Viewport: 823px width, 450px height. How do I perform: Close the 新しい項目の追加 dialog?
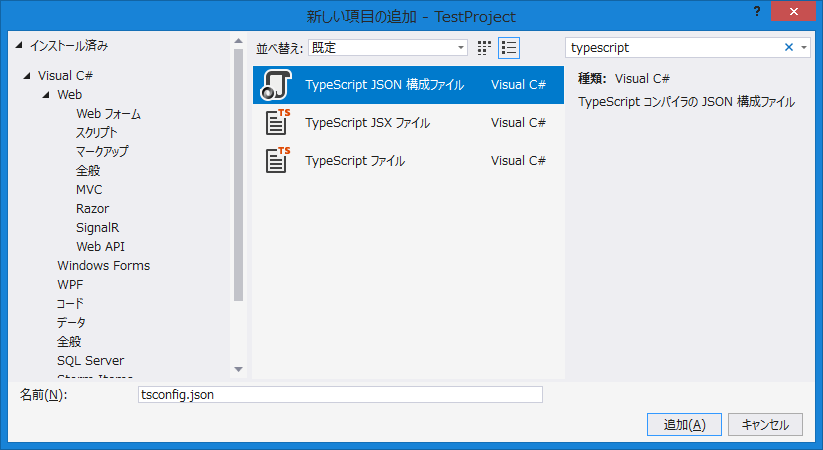(x=793, y=11)
